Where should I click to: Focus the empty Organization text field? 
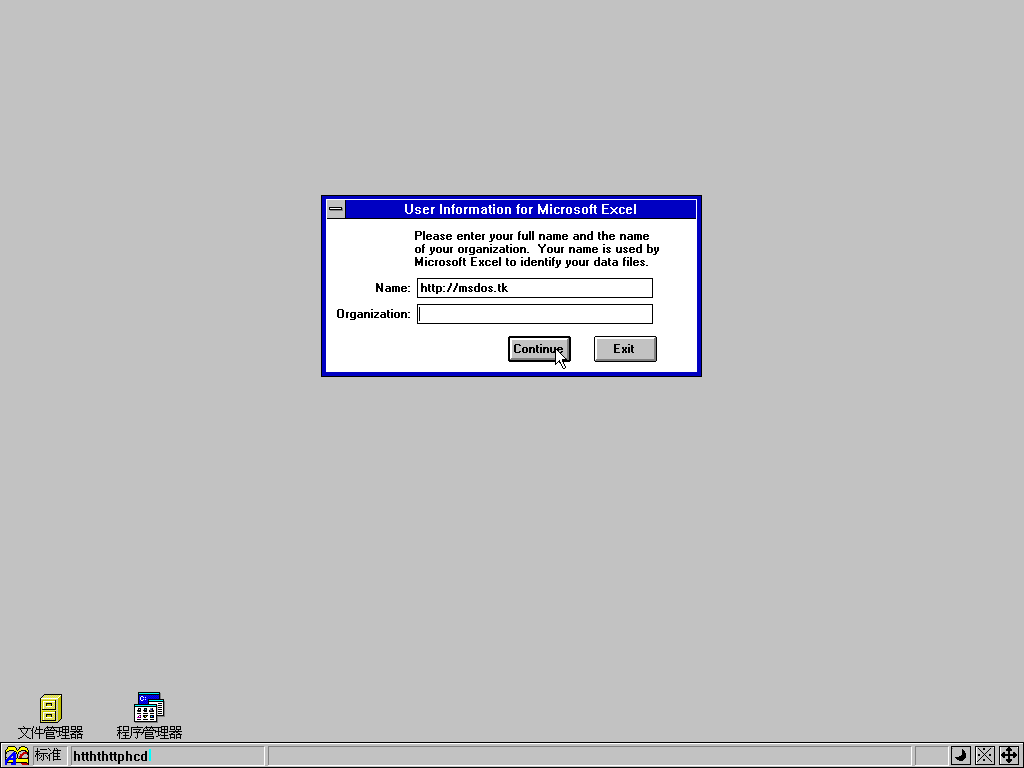(x=534, y=314)
